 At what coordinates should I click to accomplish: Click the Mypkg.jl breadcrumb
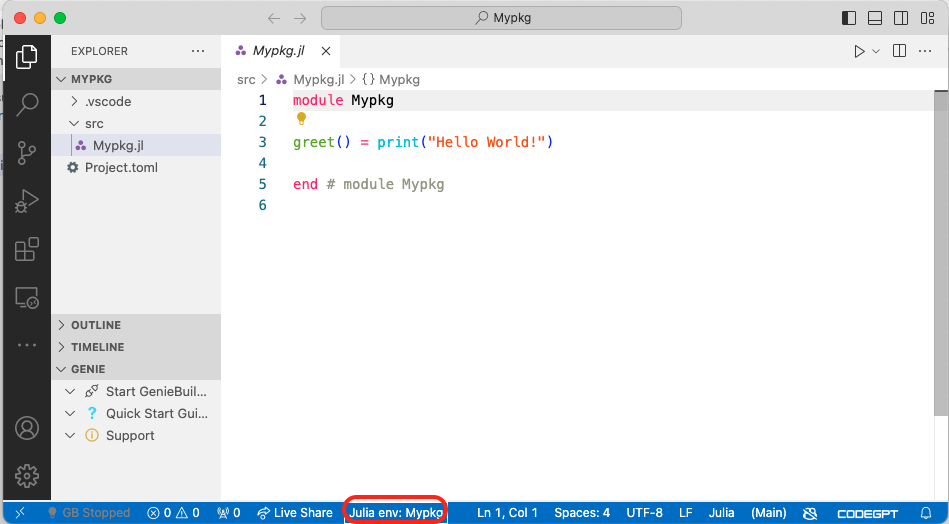pos(310,80)
